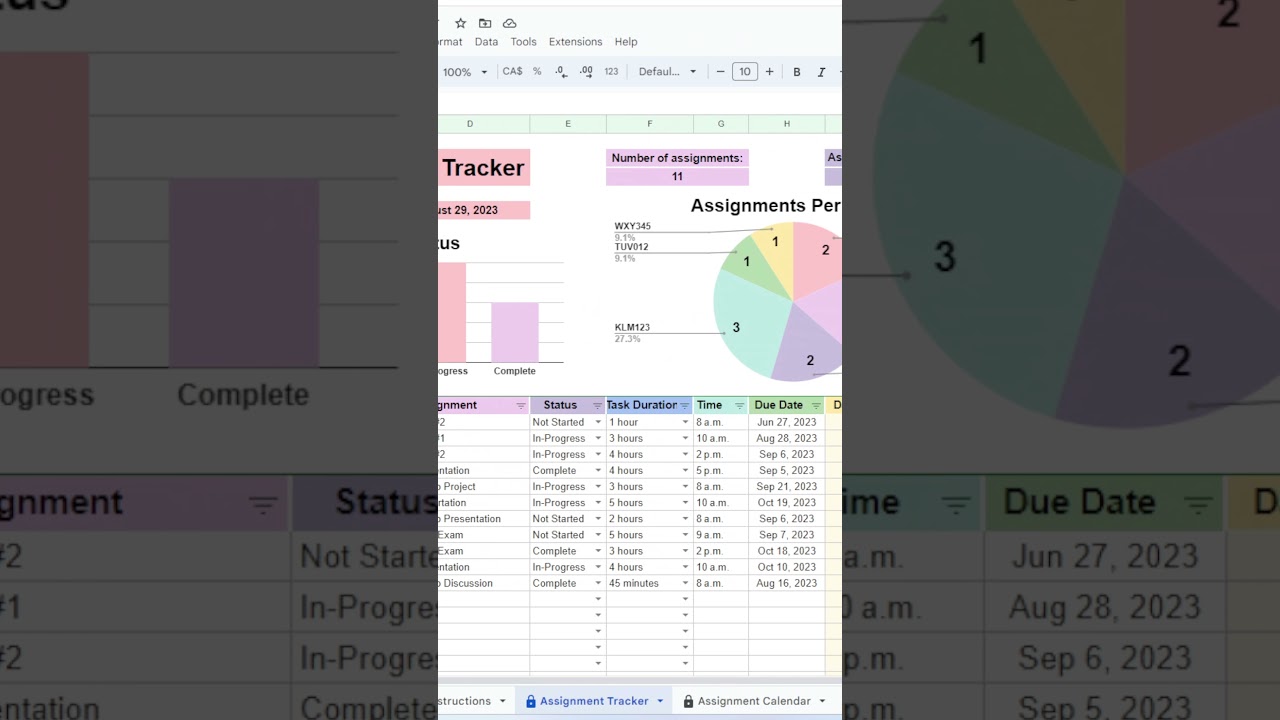Toggle italic formatting

[x=821, y=72]
